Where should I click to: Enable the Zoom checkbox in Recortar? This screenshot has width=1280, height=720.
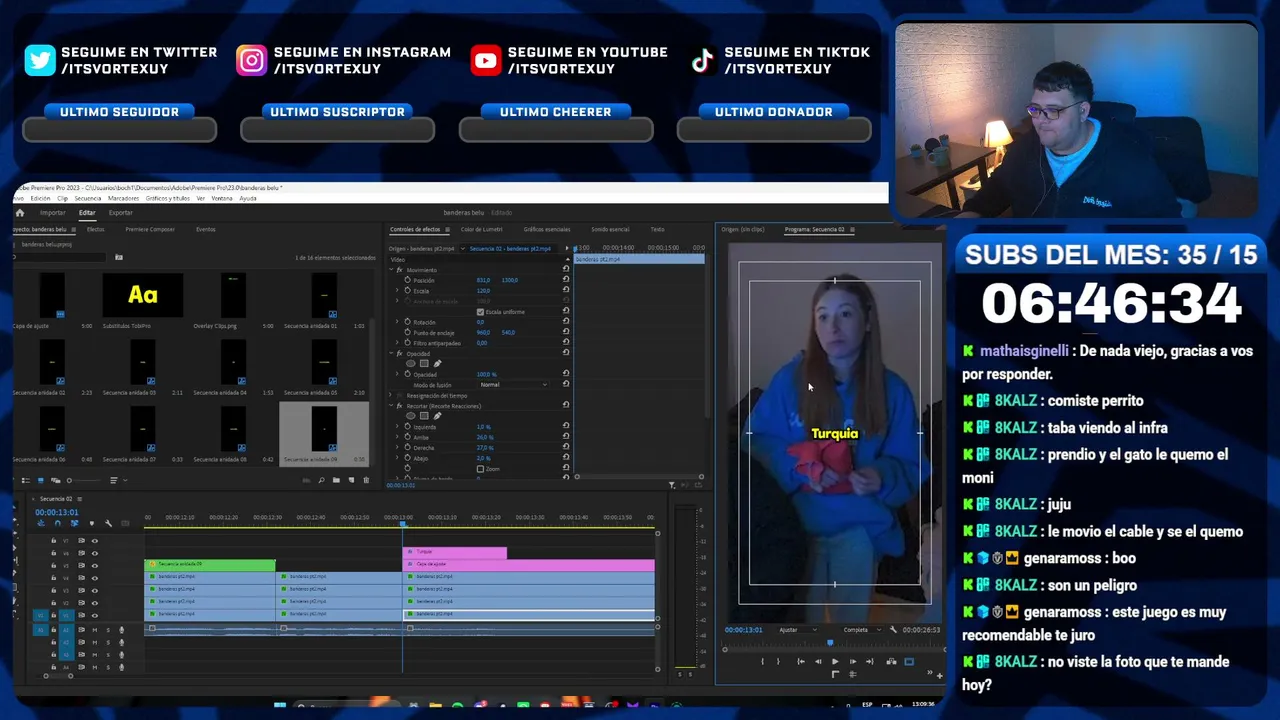pos(480,469)
